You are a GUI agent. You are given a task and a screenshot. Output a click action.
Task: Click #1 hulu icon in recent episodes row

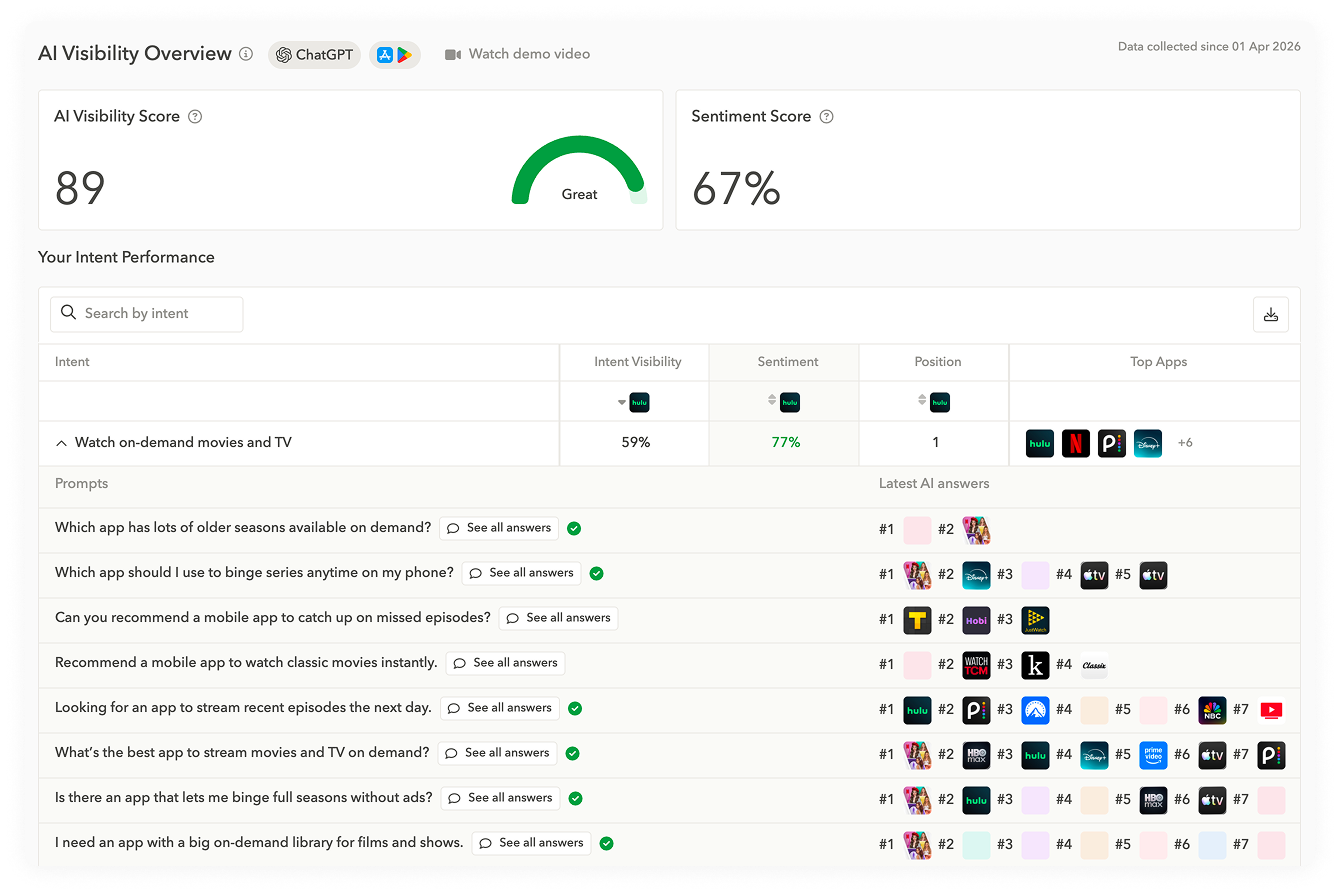tap(917, 710)
